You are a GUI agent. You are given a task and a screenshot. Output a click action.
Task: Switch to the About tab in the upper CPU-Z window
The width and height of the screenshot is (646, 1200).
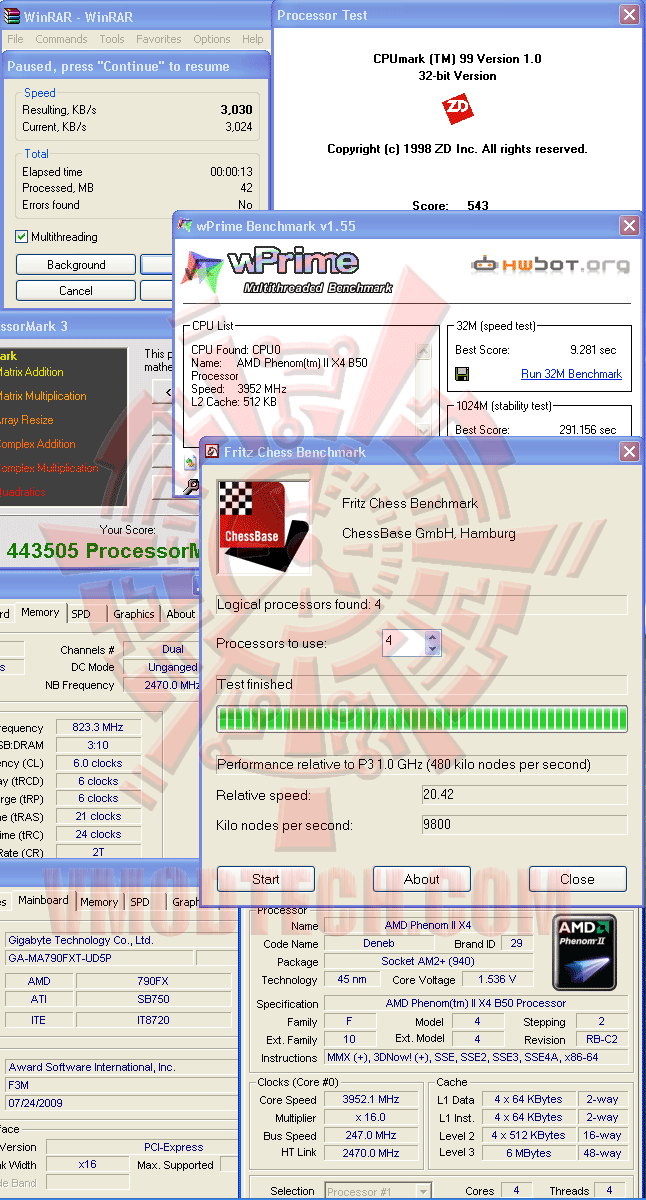[181, 614]
